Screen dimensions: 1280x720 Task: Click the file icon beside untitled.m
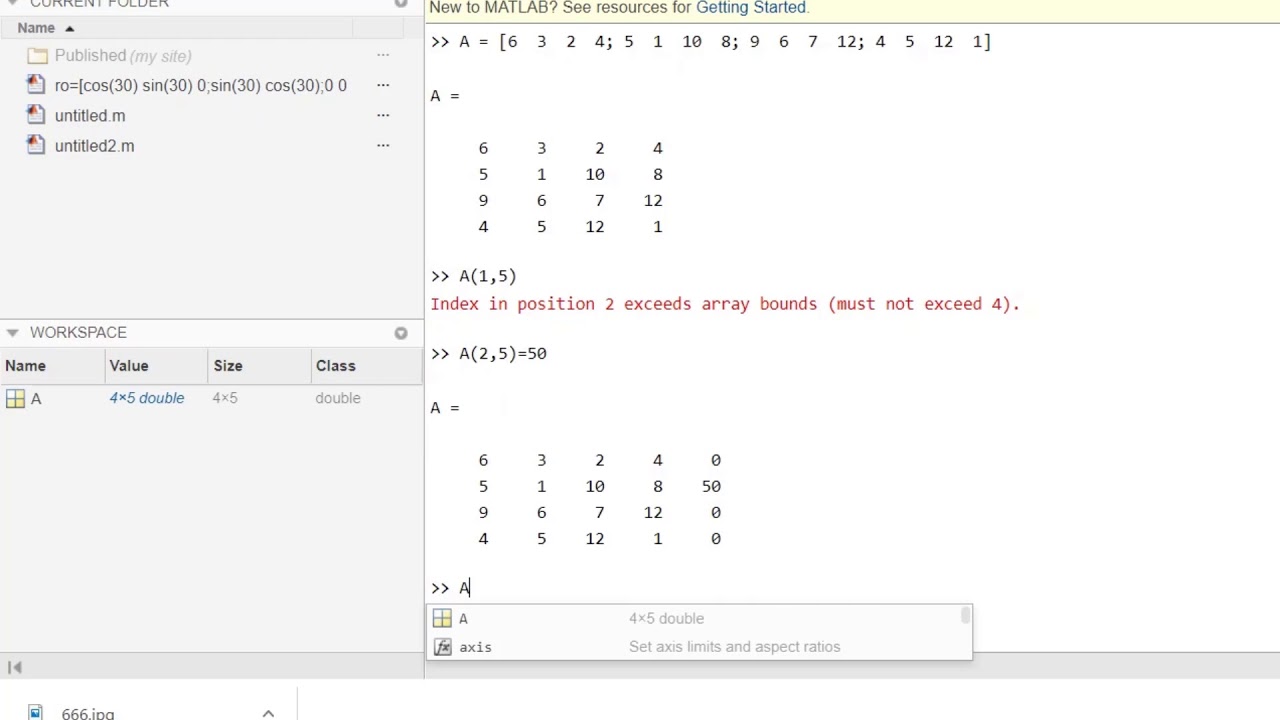click(x=36, y=115)
